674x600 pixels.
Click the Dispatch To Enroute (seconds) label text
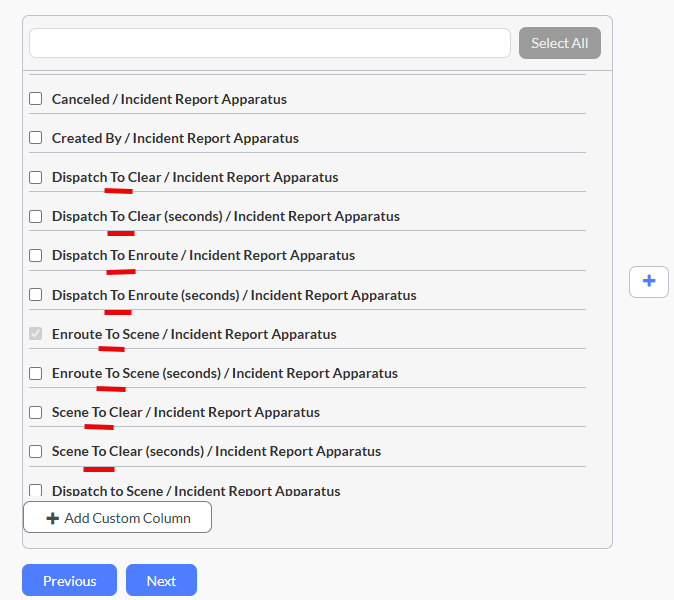(234, 295)
